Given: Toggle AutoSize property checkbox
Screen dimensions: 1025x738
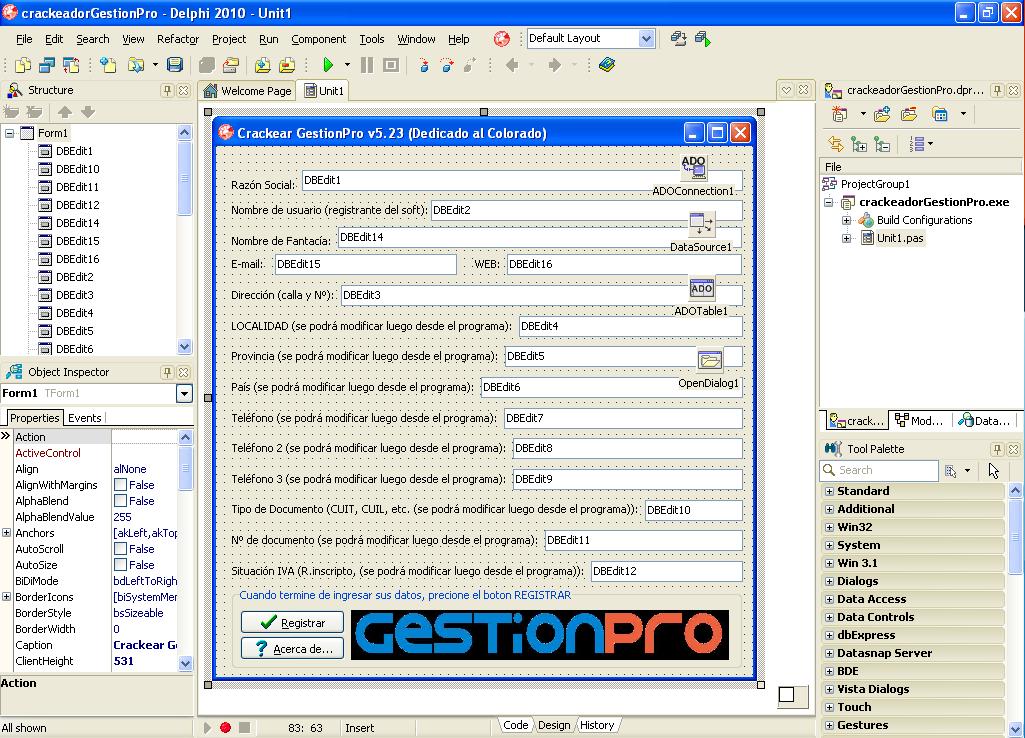Looking at the screenshot, I should 120,565.
